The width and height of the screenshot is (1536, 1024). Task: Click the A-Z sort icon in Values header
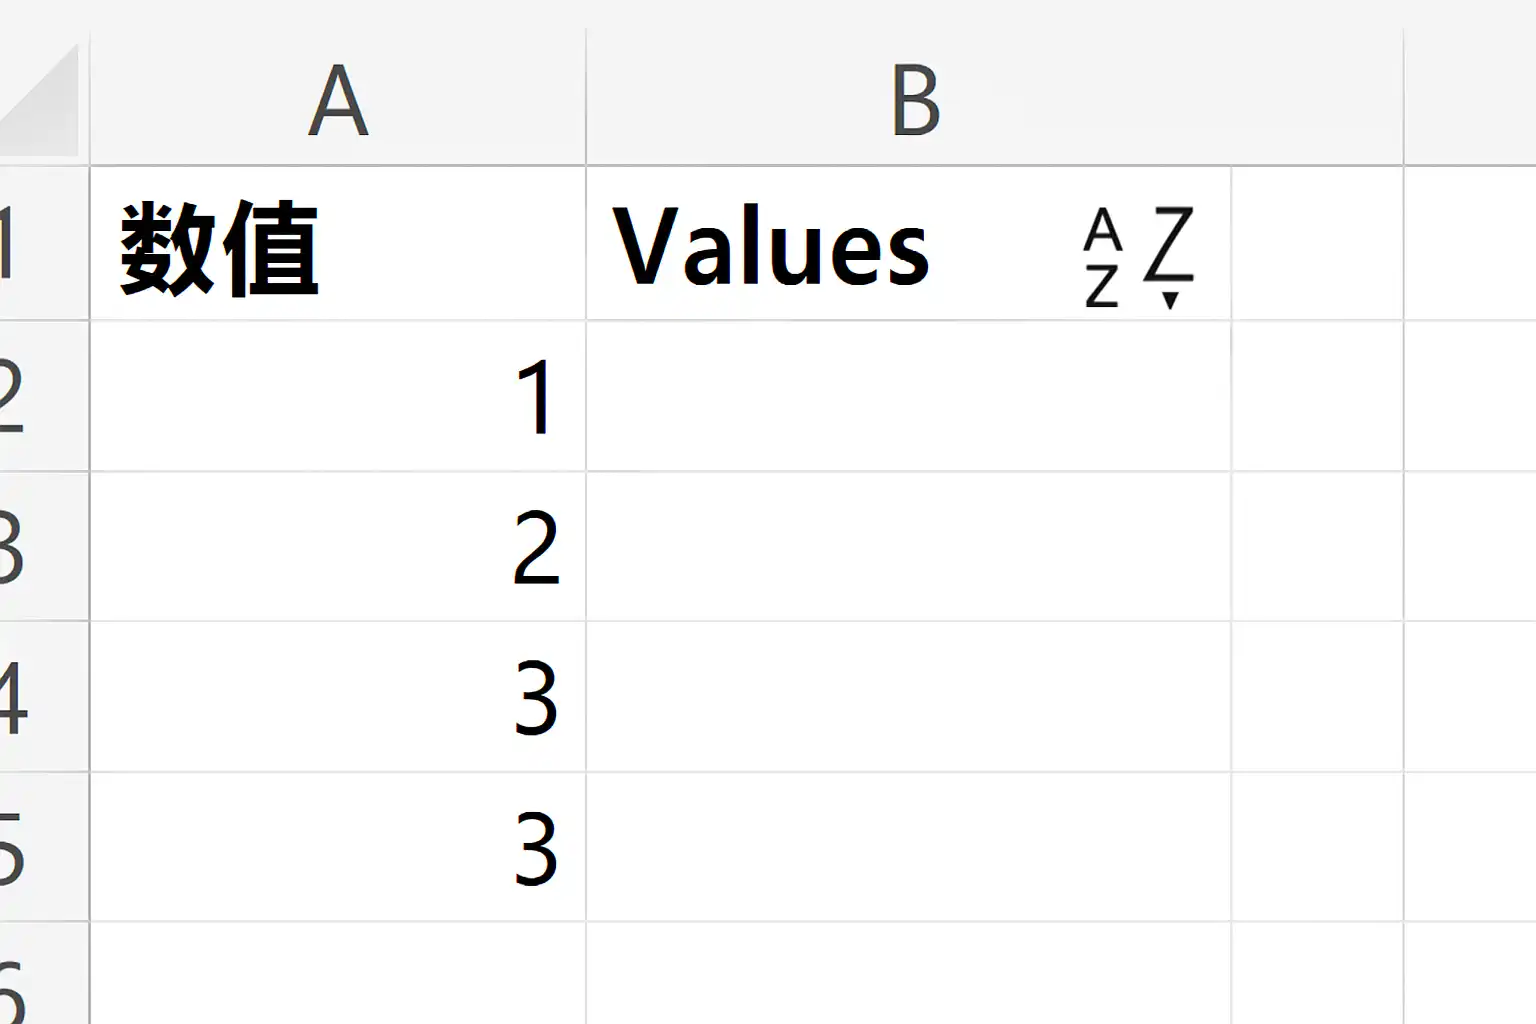click(1138, 258)
